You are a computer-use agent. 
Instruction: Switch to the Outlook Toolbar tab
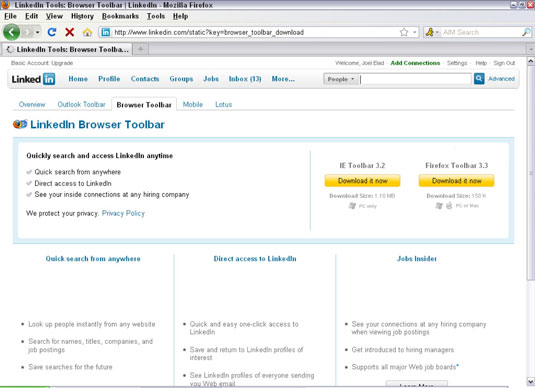tap(81, 104)
